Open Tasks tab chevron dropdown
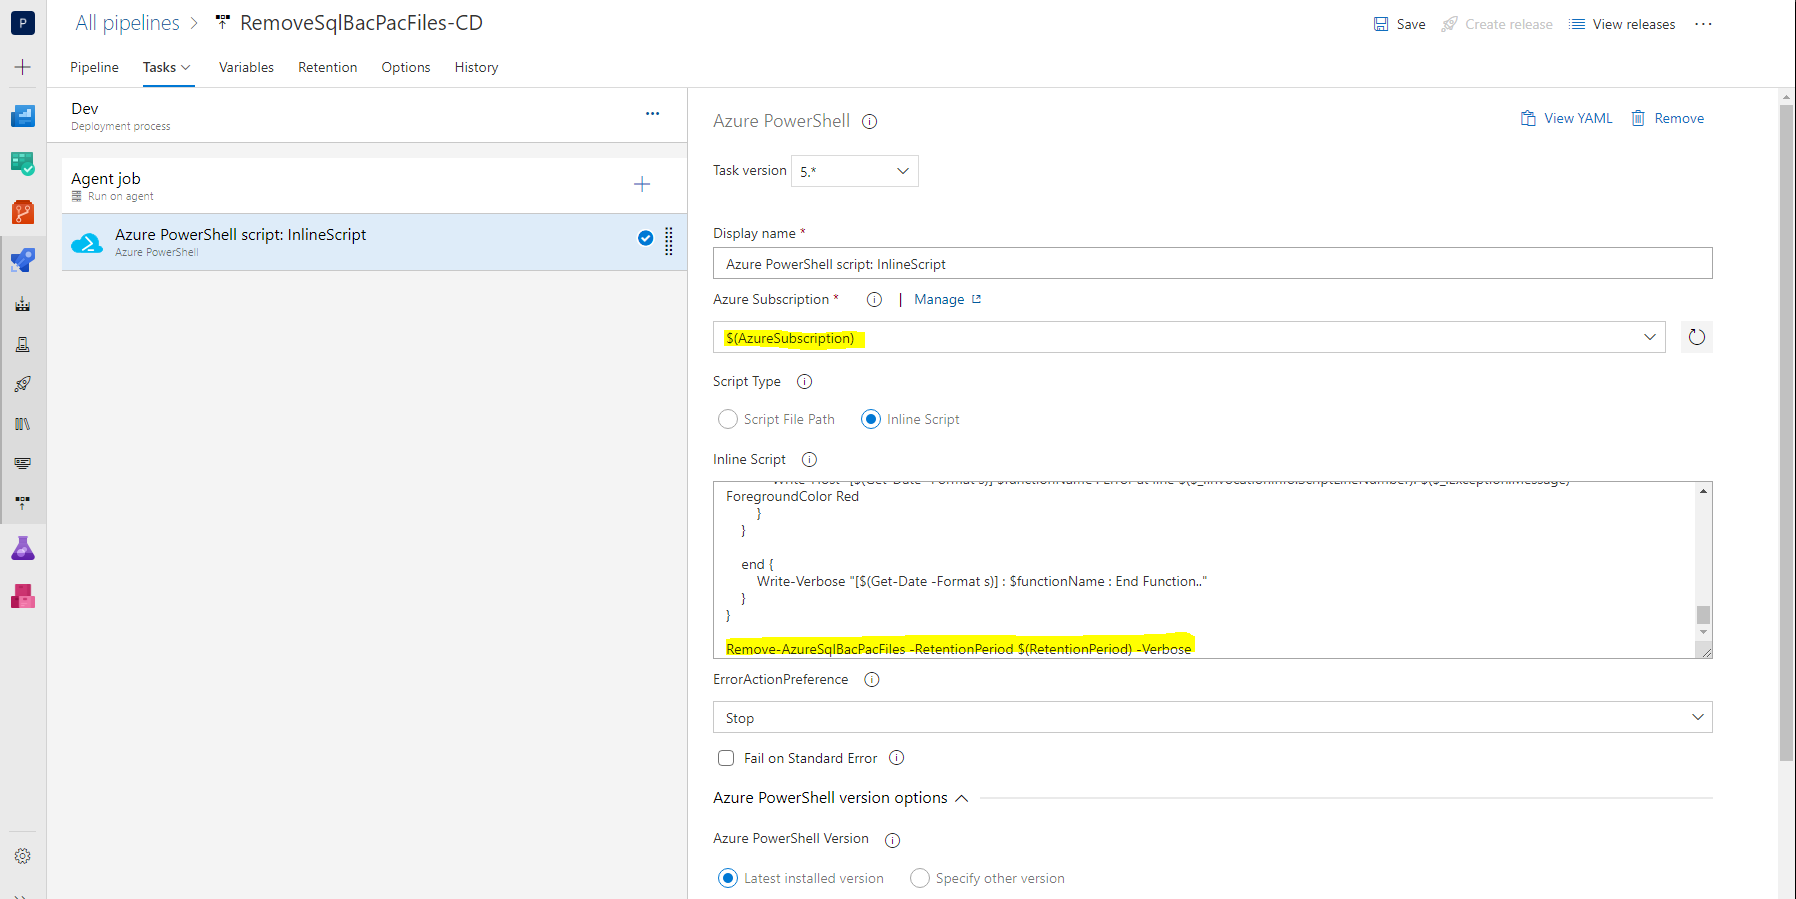The height and width of the screenshot is (899, 1796). tap(185, 68)
